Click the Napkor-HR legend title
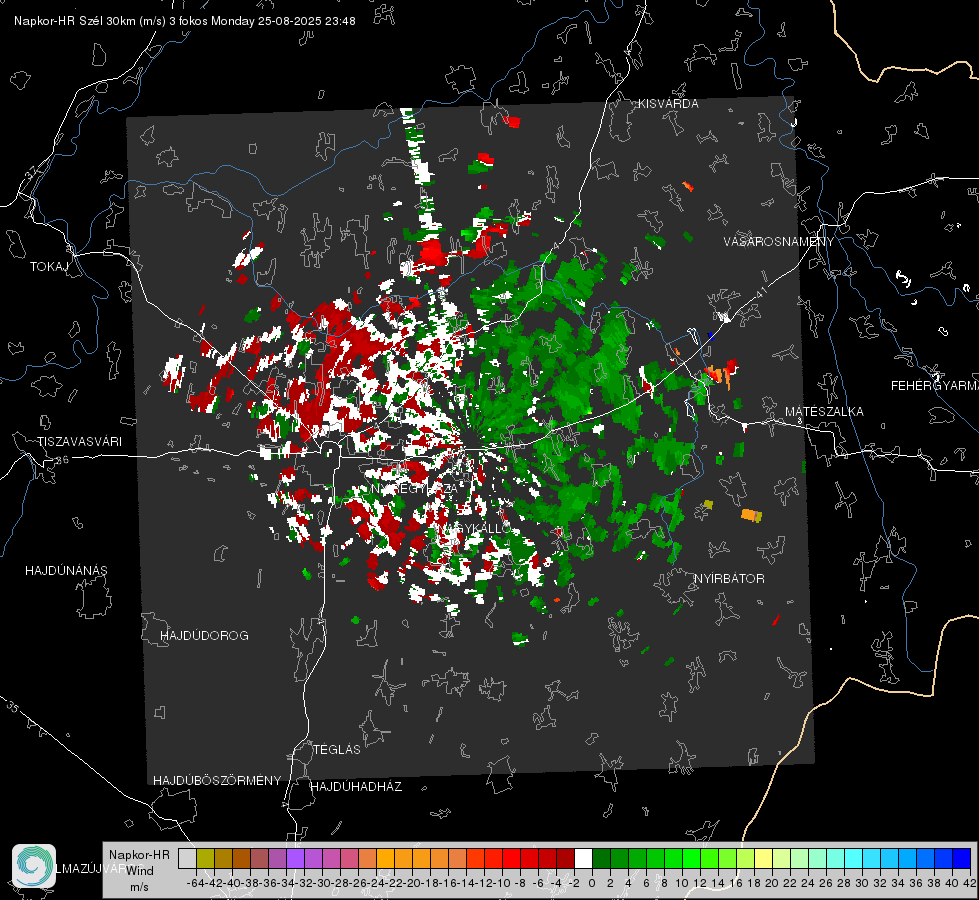Image resolution: width=979 pixels, height=900 pixels. [139, 855]
